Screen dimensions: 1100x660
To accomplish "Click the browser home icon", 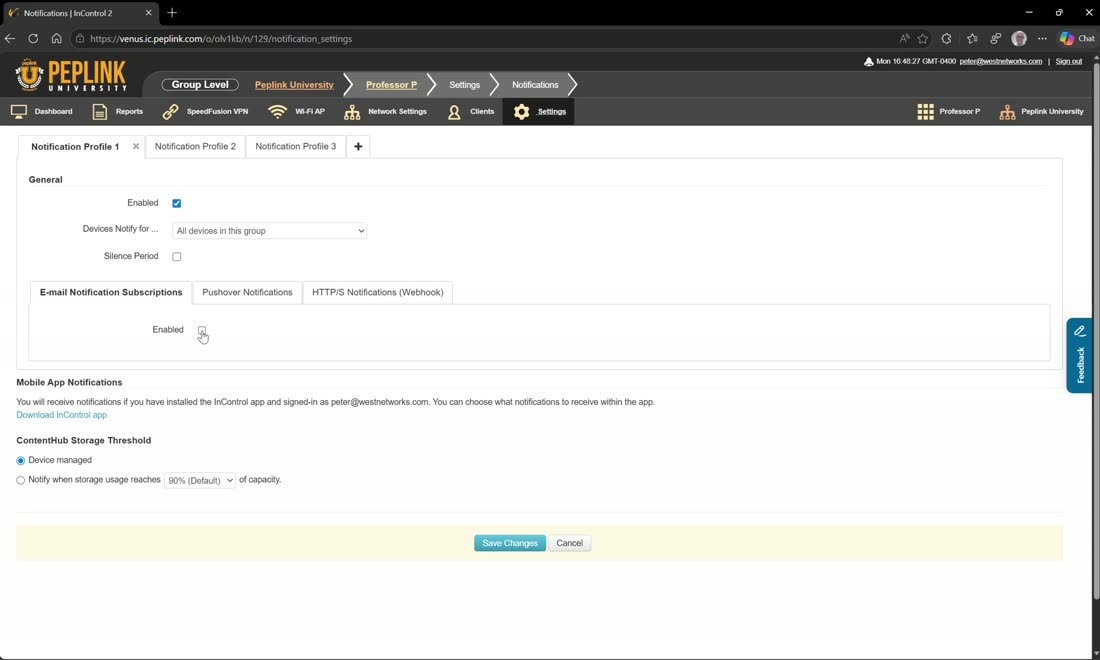I will [56, 39].
